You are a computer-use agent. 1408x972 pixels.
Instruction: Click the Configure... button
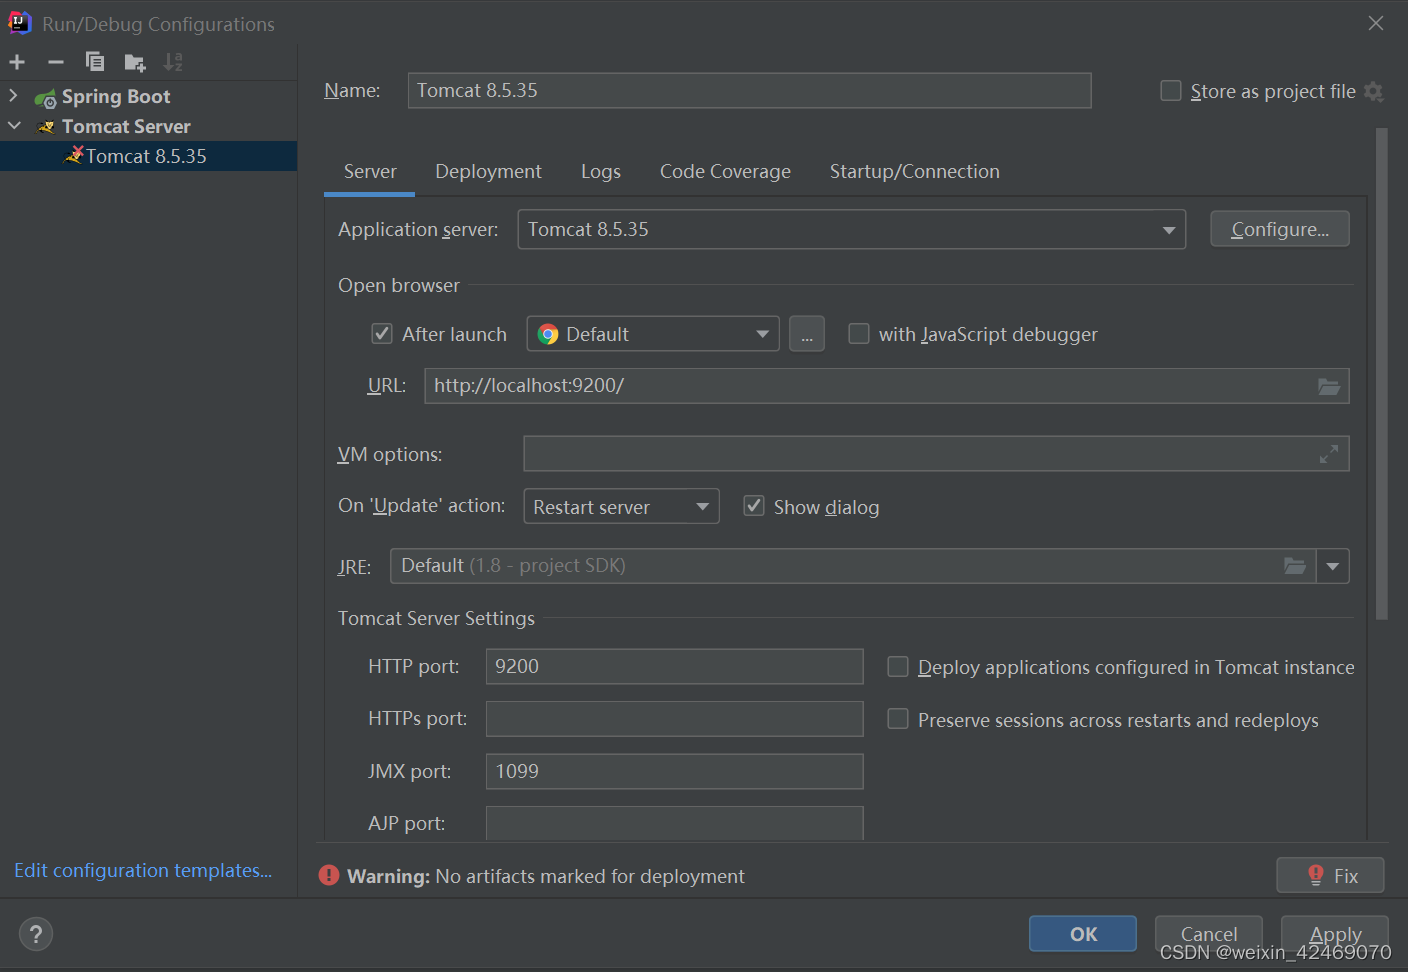pos(1280,229)
